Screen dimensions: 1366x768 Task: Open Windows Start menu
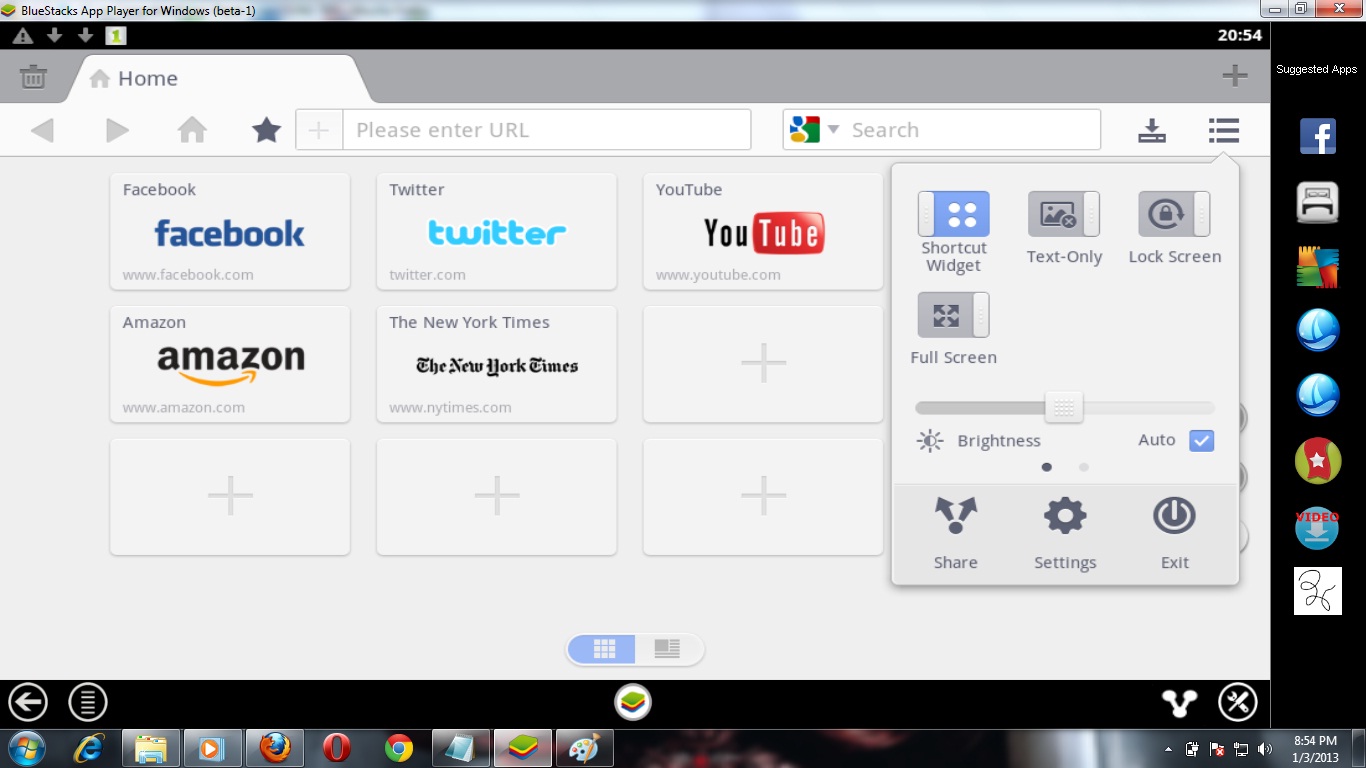coord(26,748)
